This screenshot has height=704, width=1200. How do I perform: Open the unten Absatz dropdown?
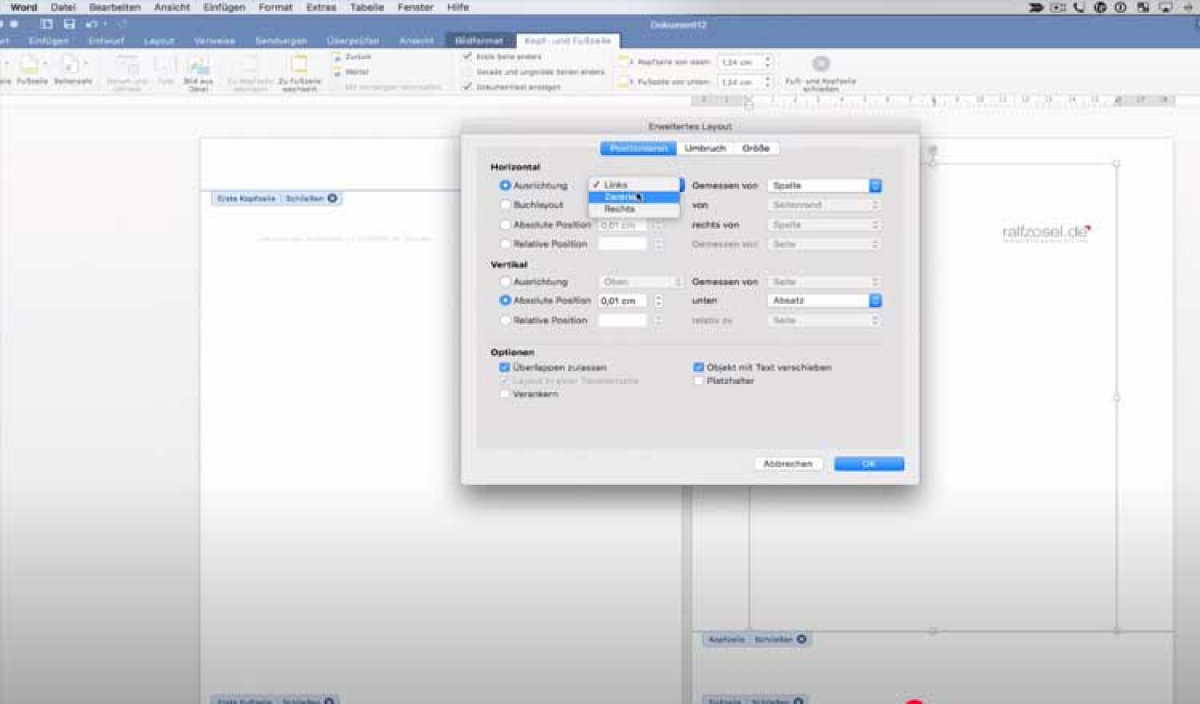[x=825, y=300]
